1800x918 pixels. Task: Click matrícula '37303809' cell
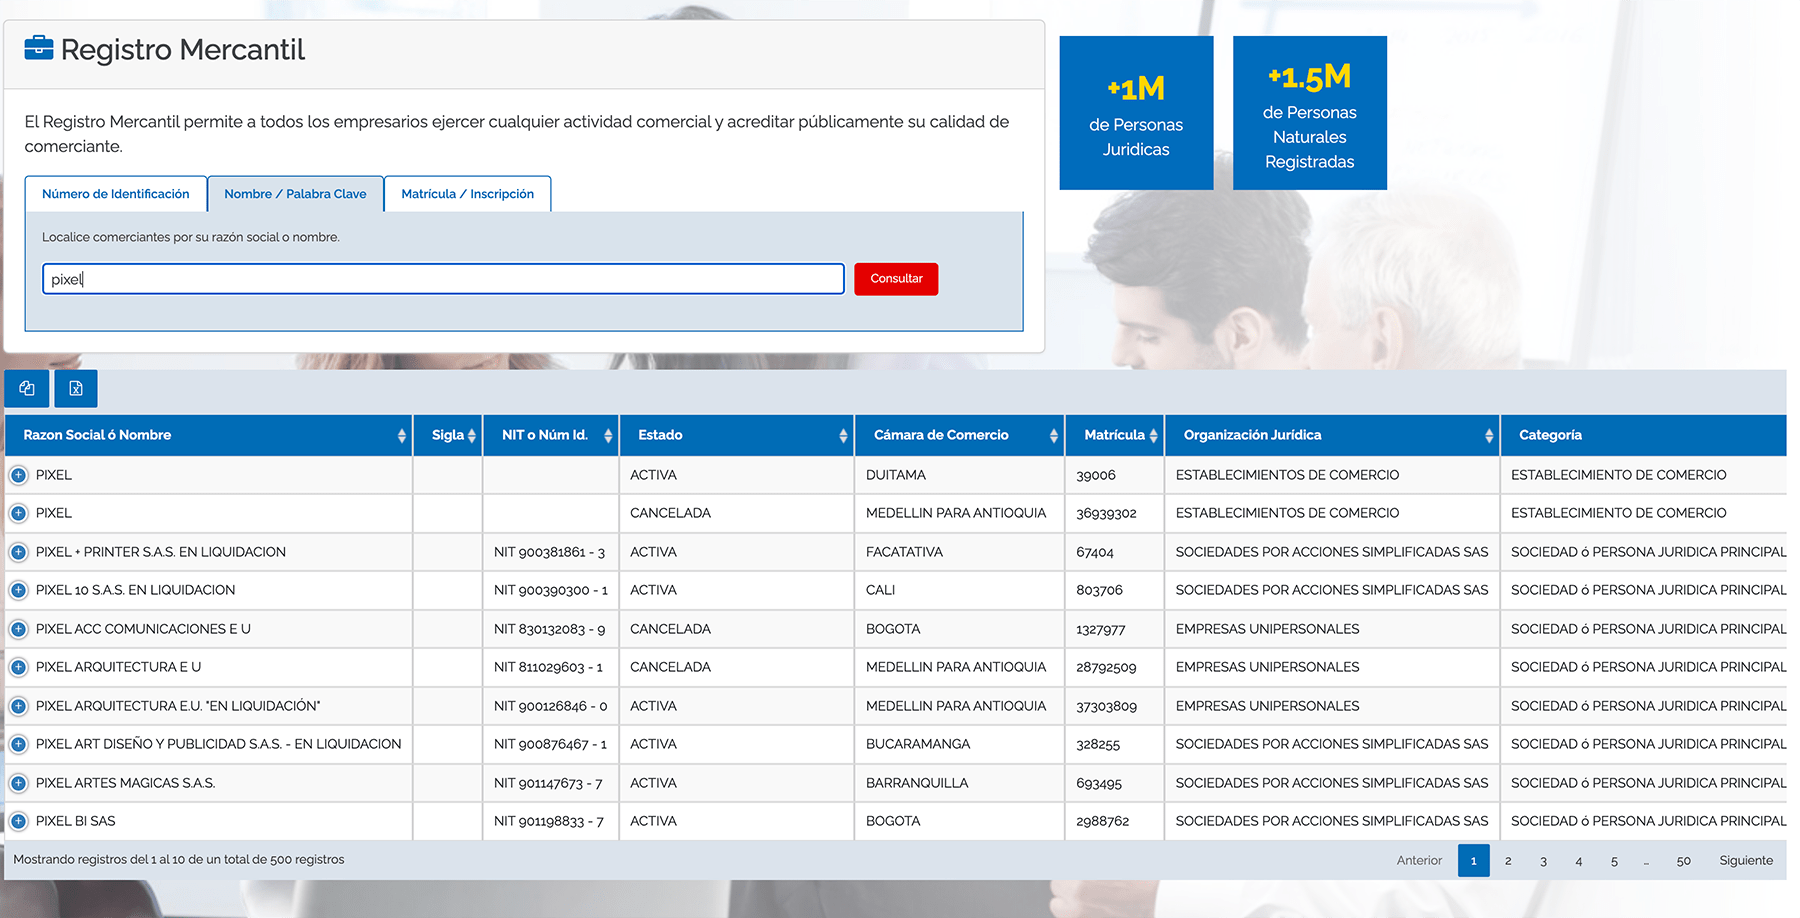point(1115,706)
